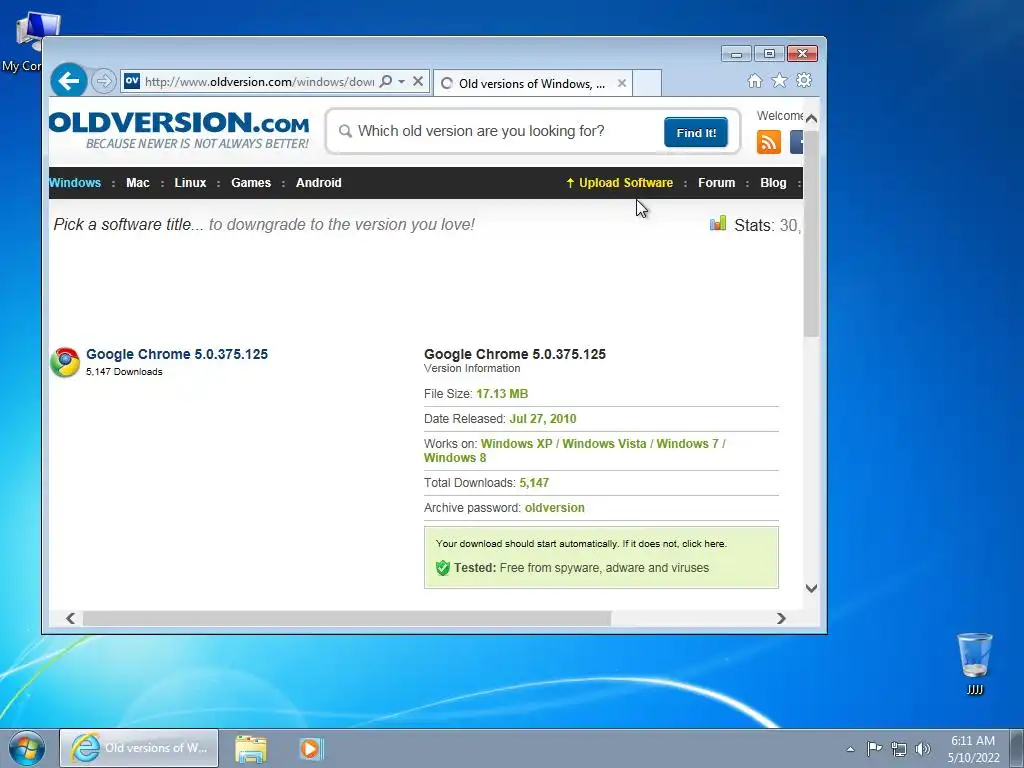Screen dimensions: 1024x768
Task: Open the Games category menu
Action: [251, 183]
